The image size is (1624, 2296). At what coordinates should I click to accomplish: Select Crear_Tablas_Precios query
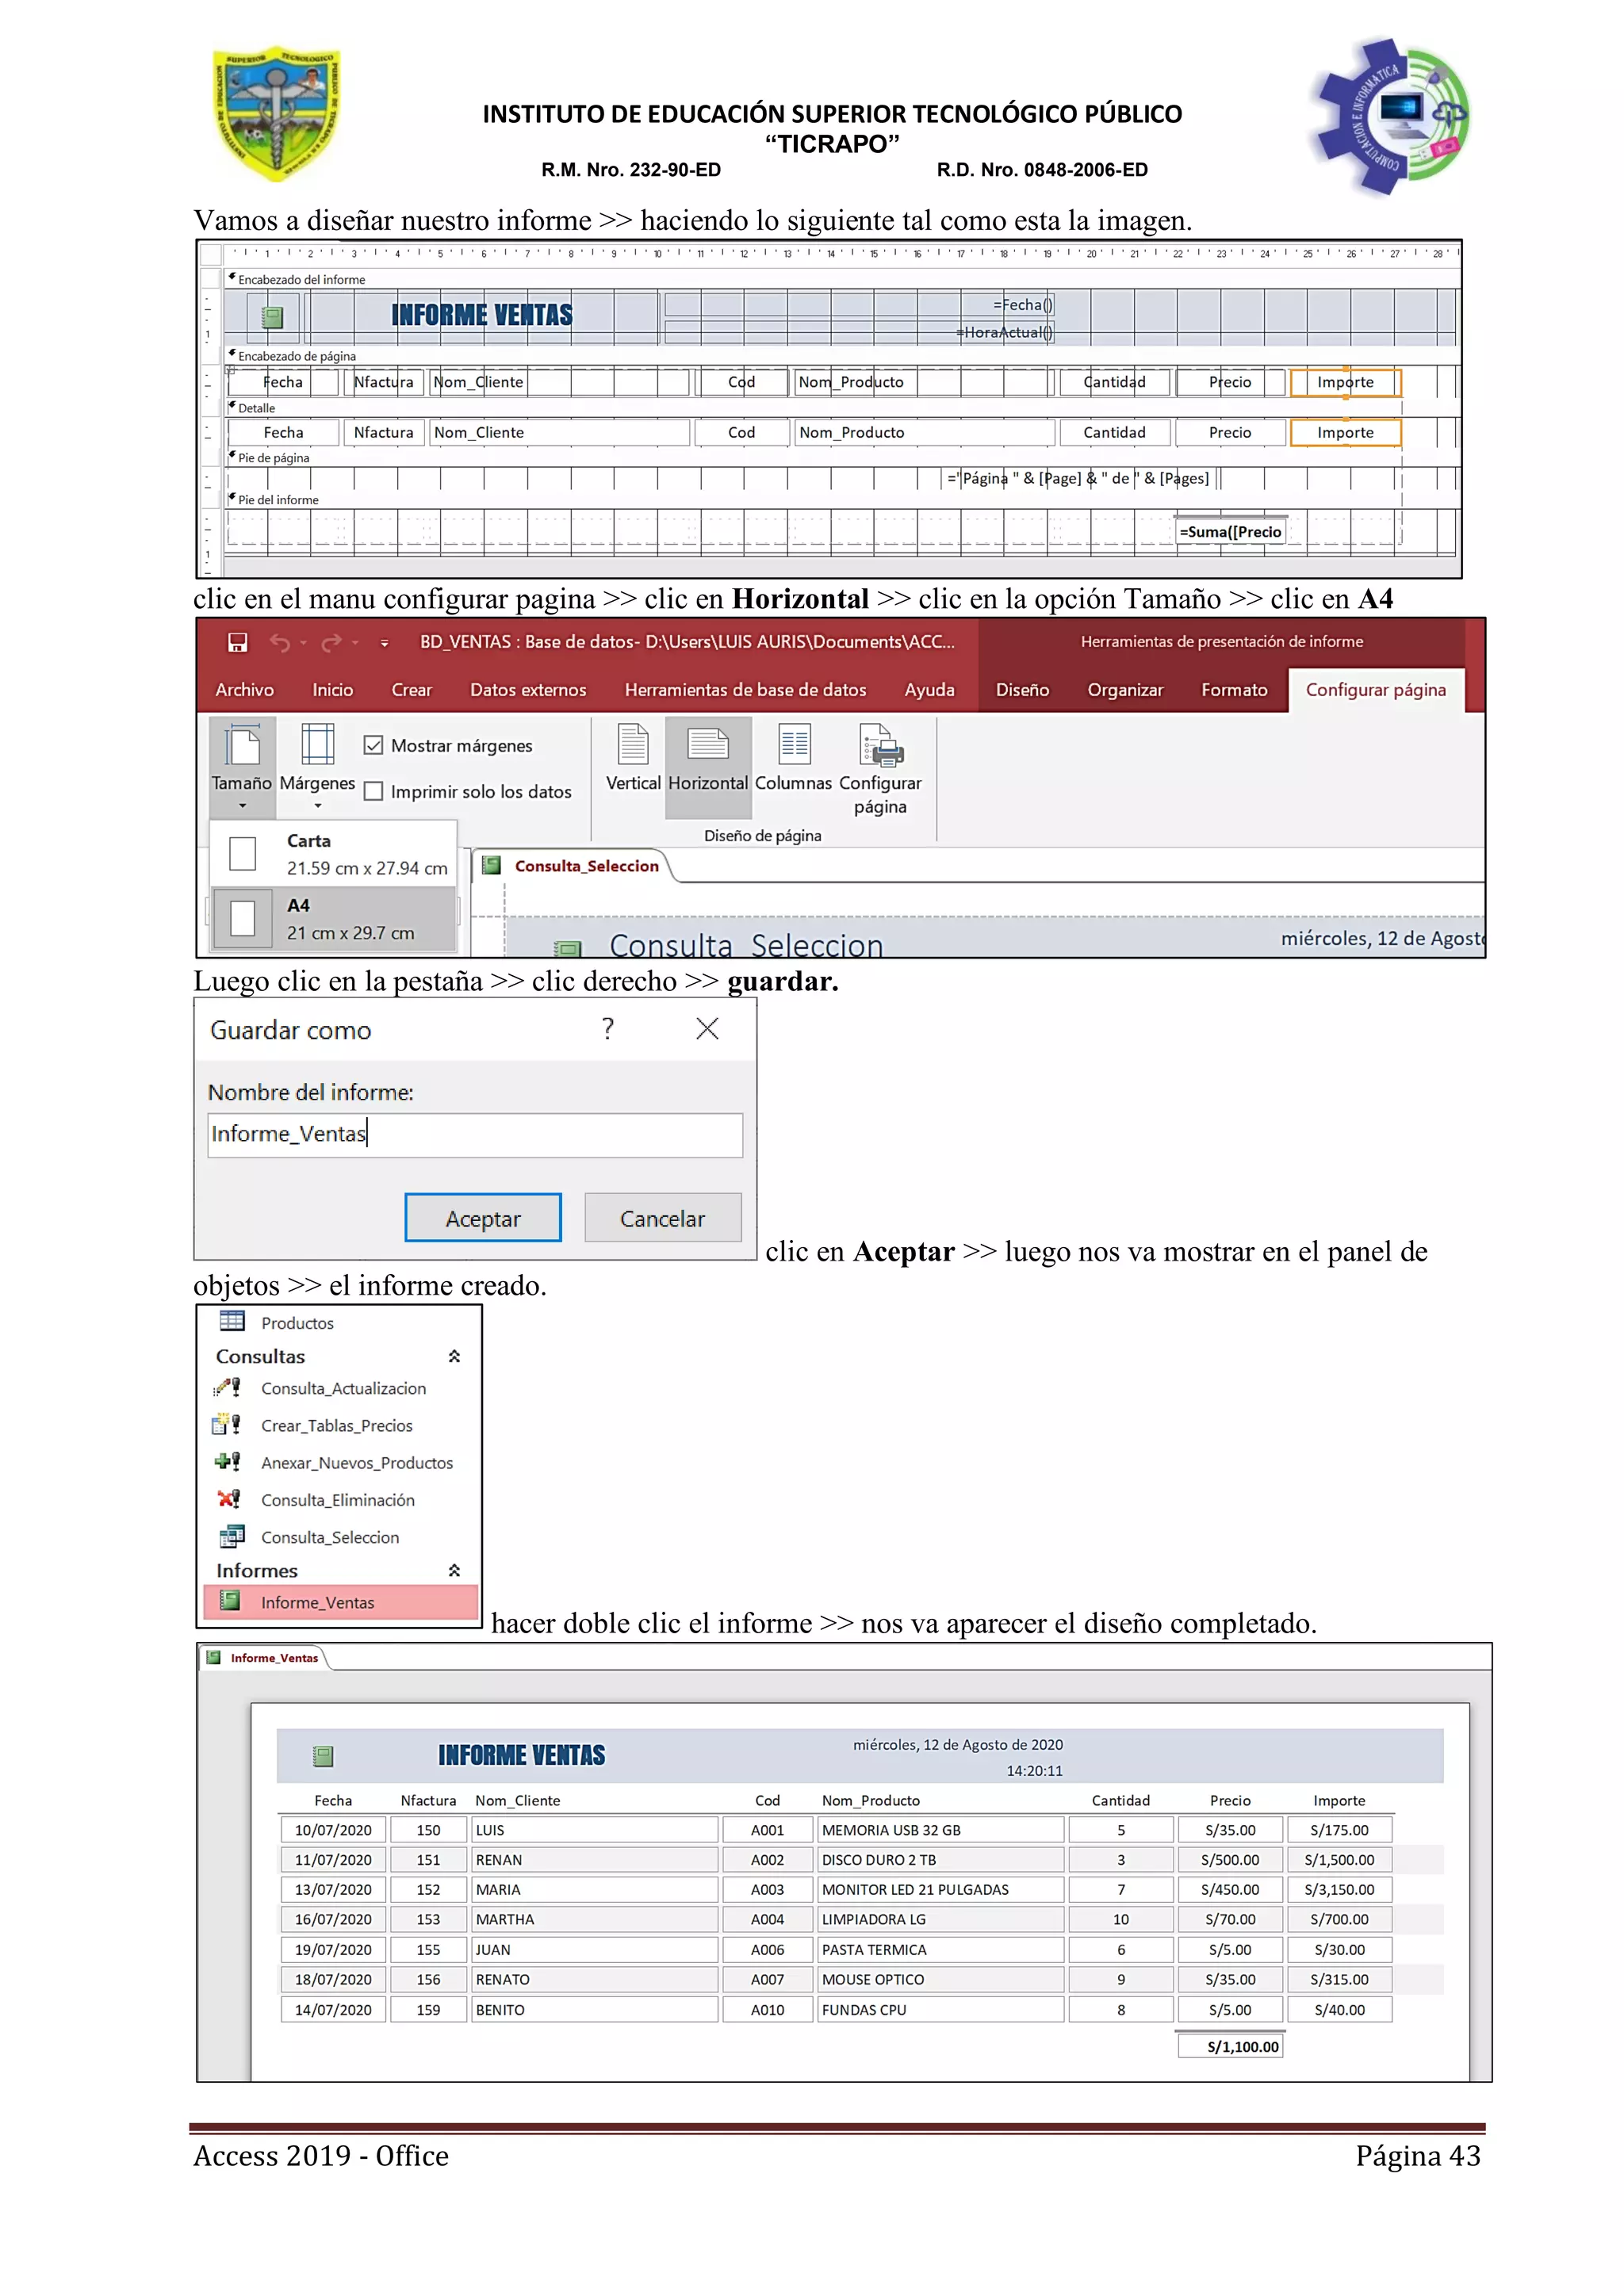click(336, 1426)
